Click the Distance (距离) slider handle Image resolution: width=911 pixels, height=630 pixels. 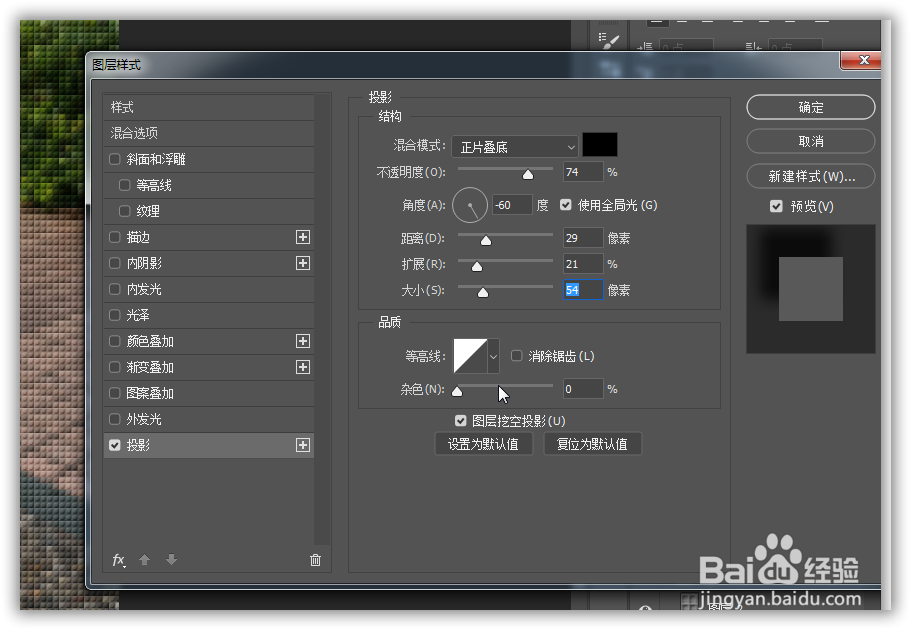[486, 240]
